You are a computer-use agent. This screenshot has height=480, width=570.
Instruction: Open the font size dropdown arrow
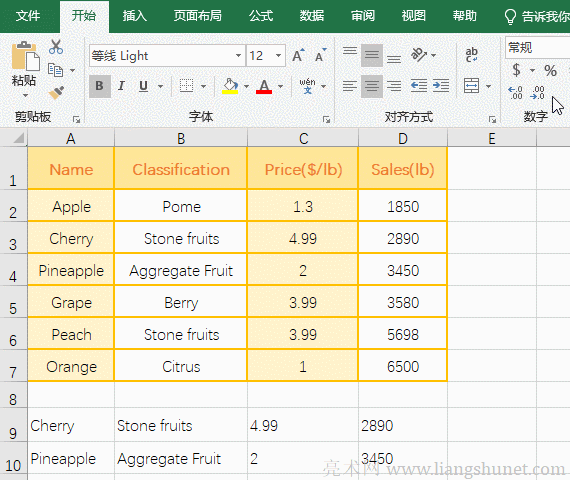[278, 56]
